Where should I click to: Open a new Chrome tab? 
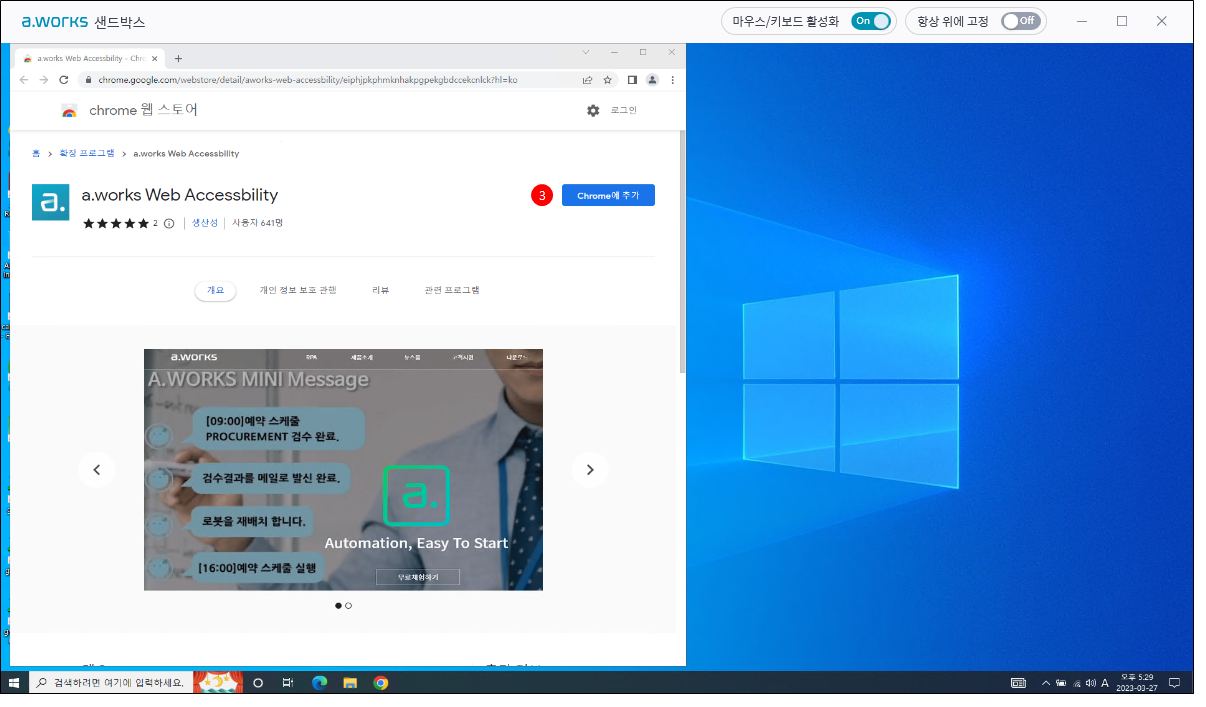[x=178, y=58]
